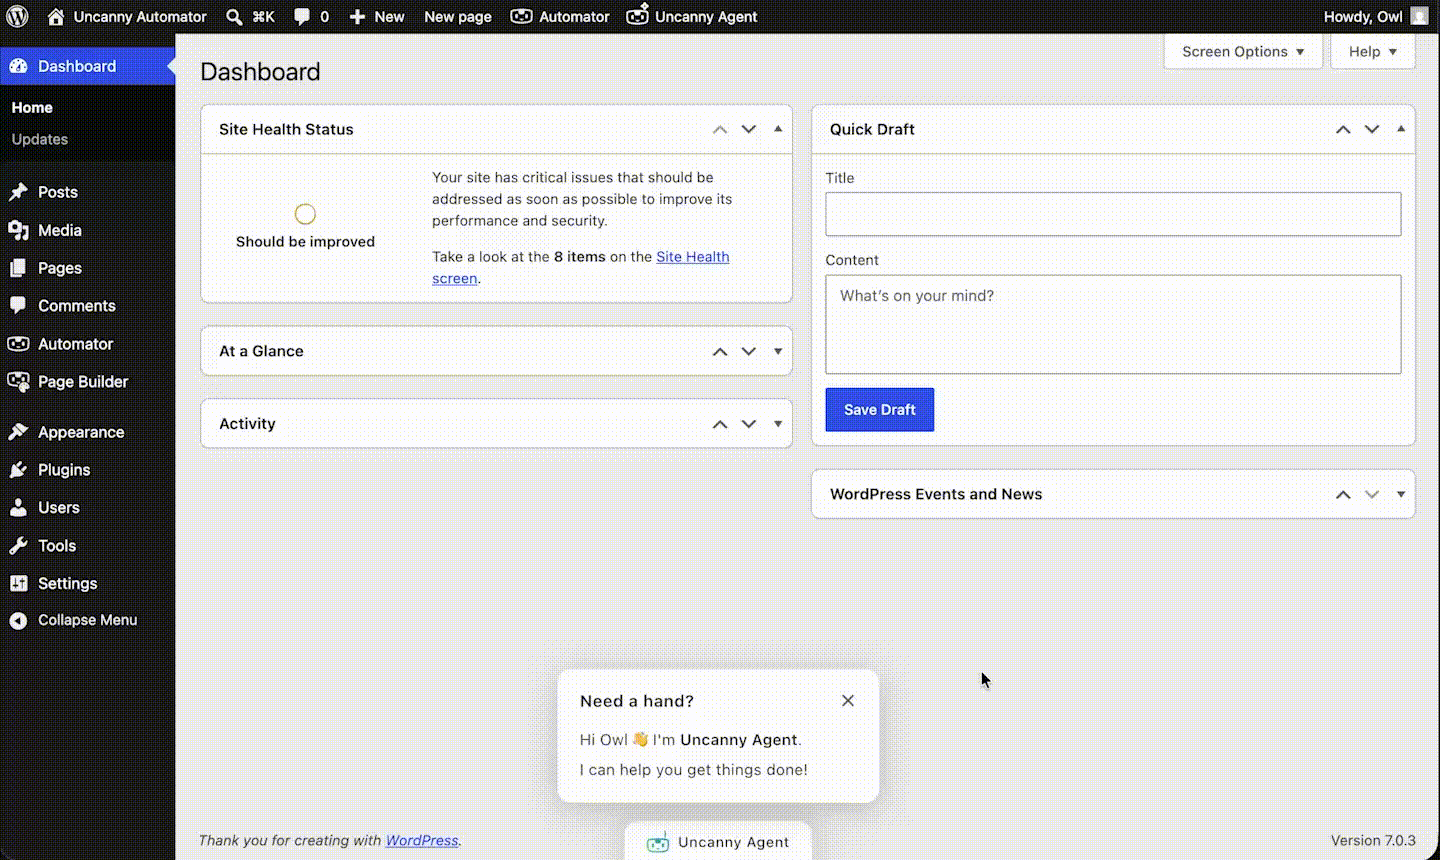Expand the WordPress Events and News panel
Viewport: 1440px width, 860px height.
[1401, 494]
